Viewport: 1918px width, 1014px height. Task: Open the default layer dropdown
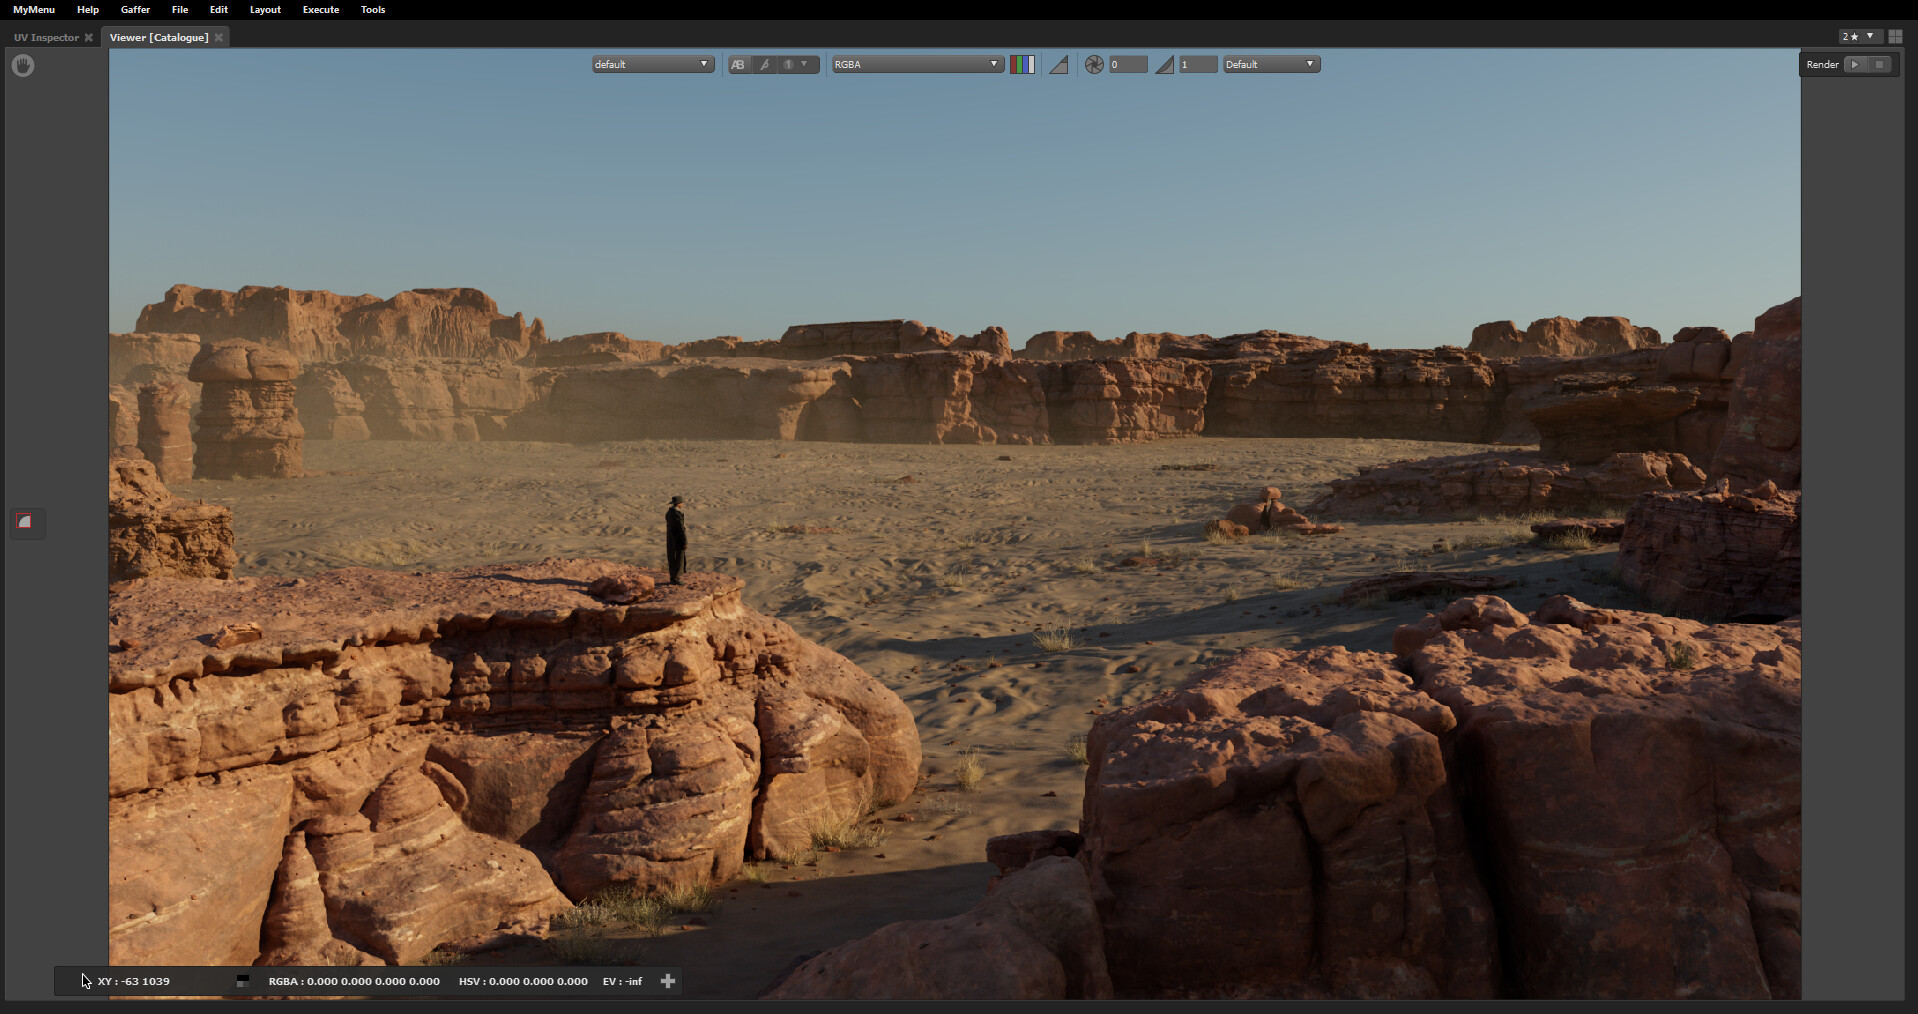(652, 63)
